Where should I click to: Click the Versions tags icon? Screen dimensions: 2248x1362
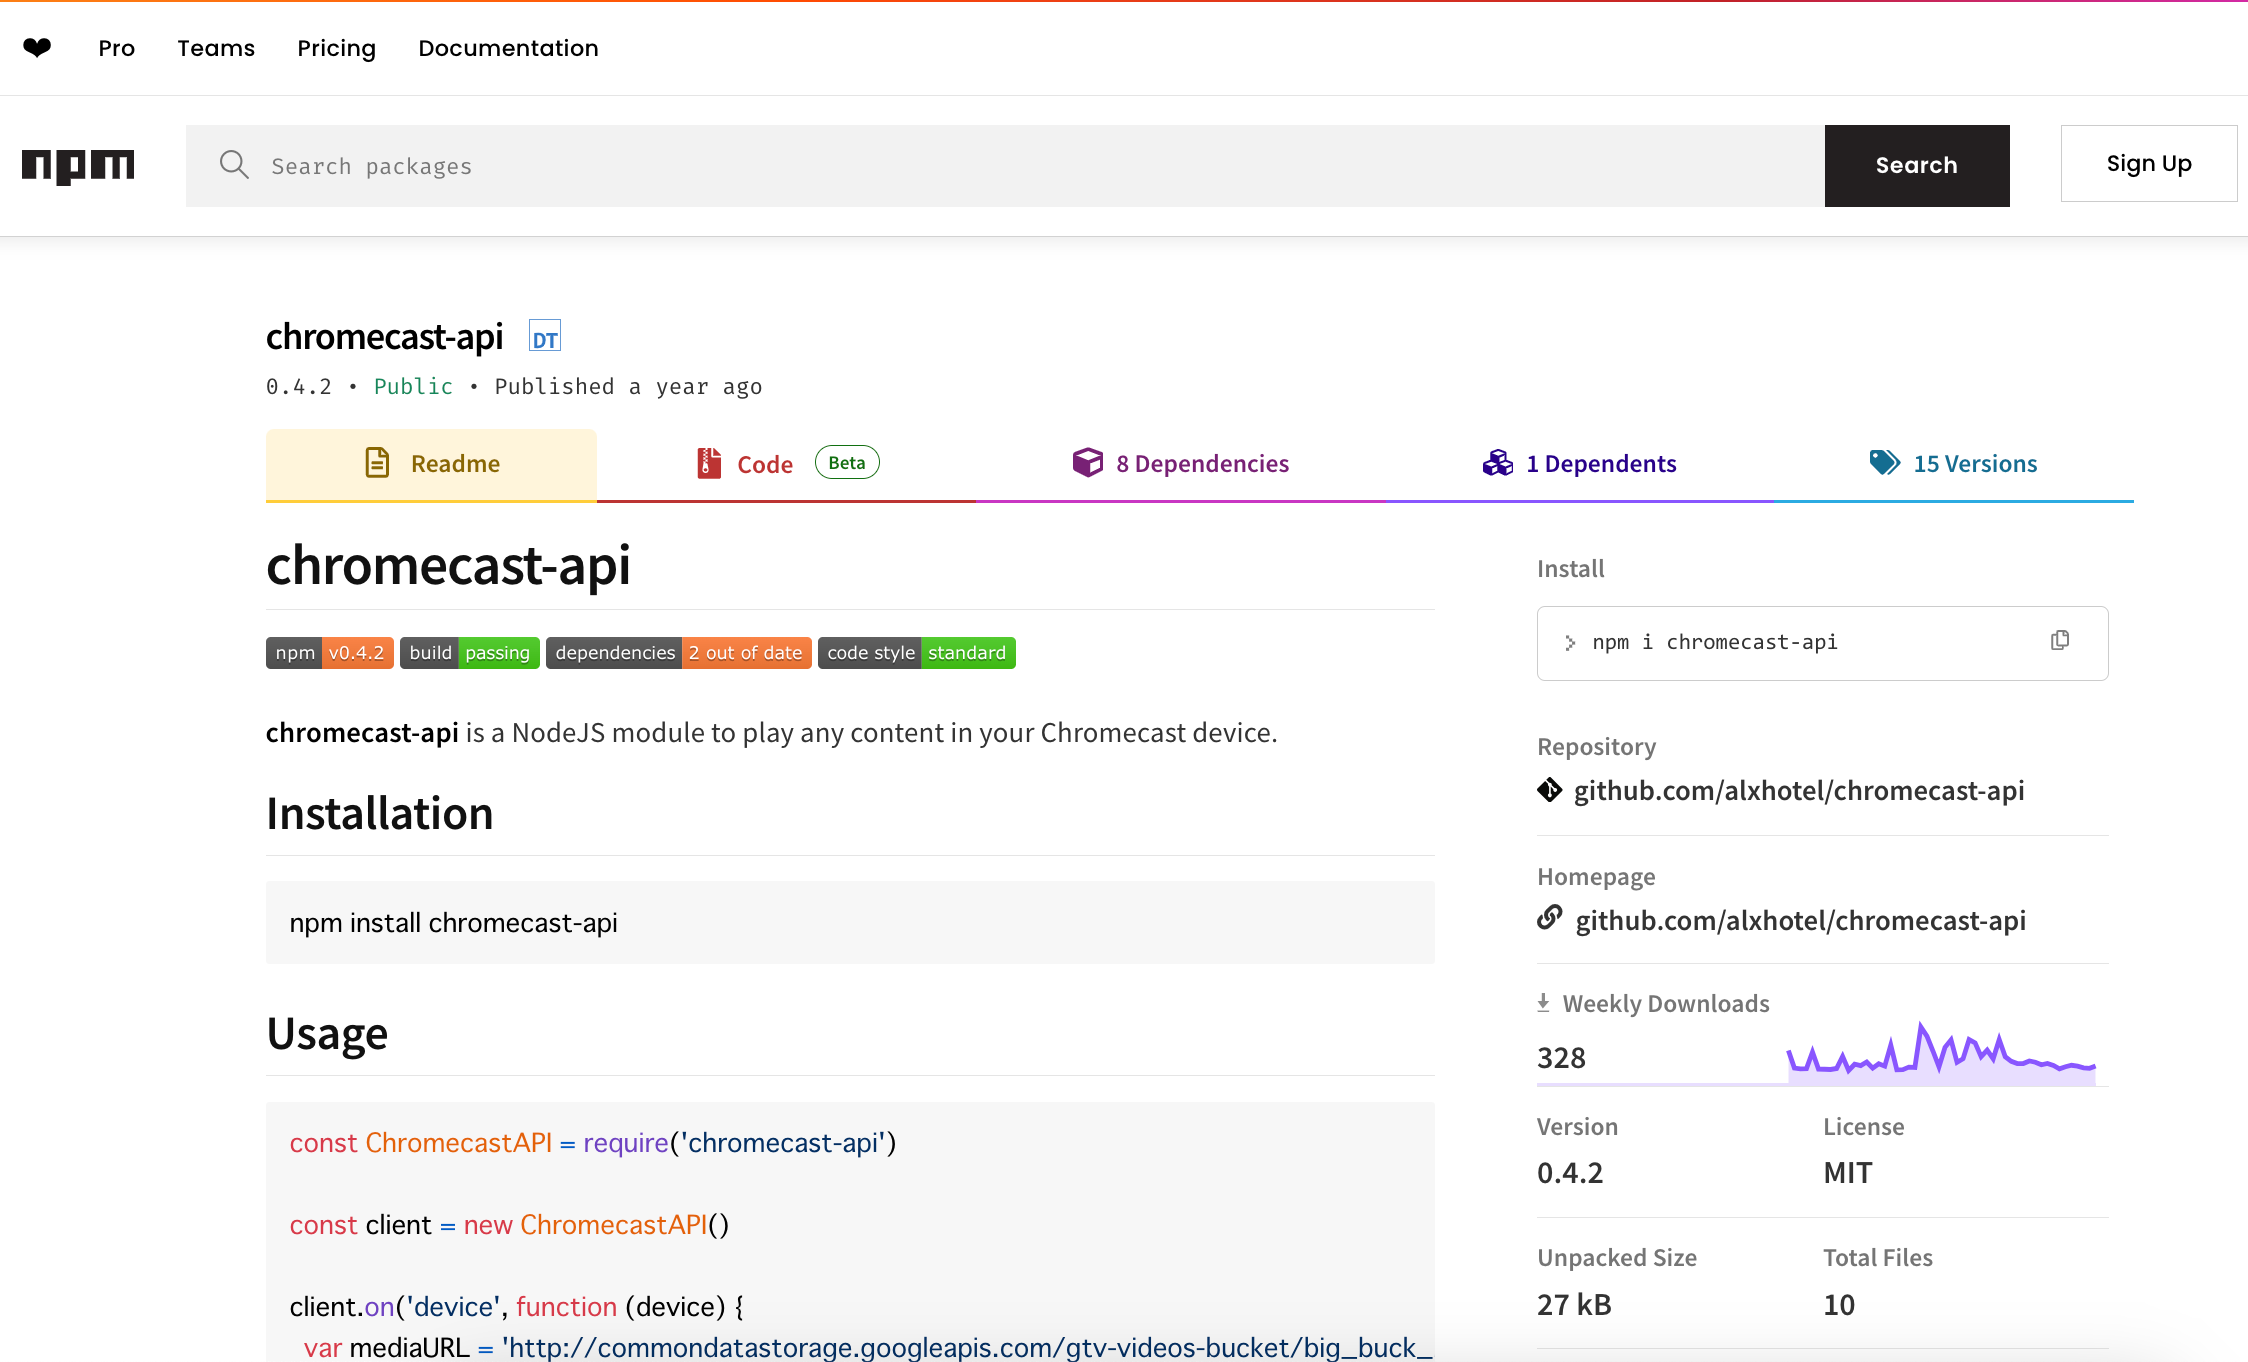tap(1885, 462)
